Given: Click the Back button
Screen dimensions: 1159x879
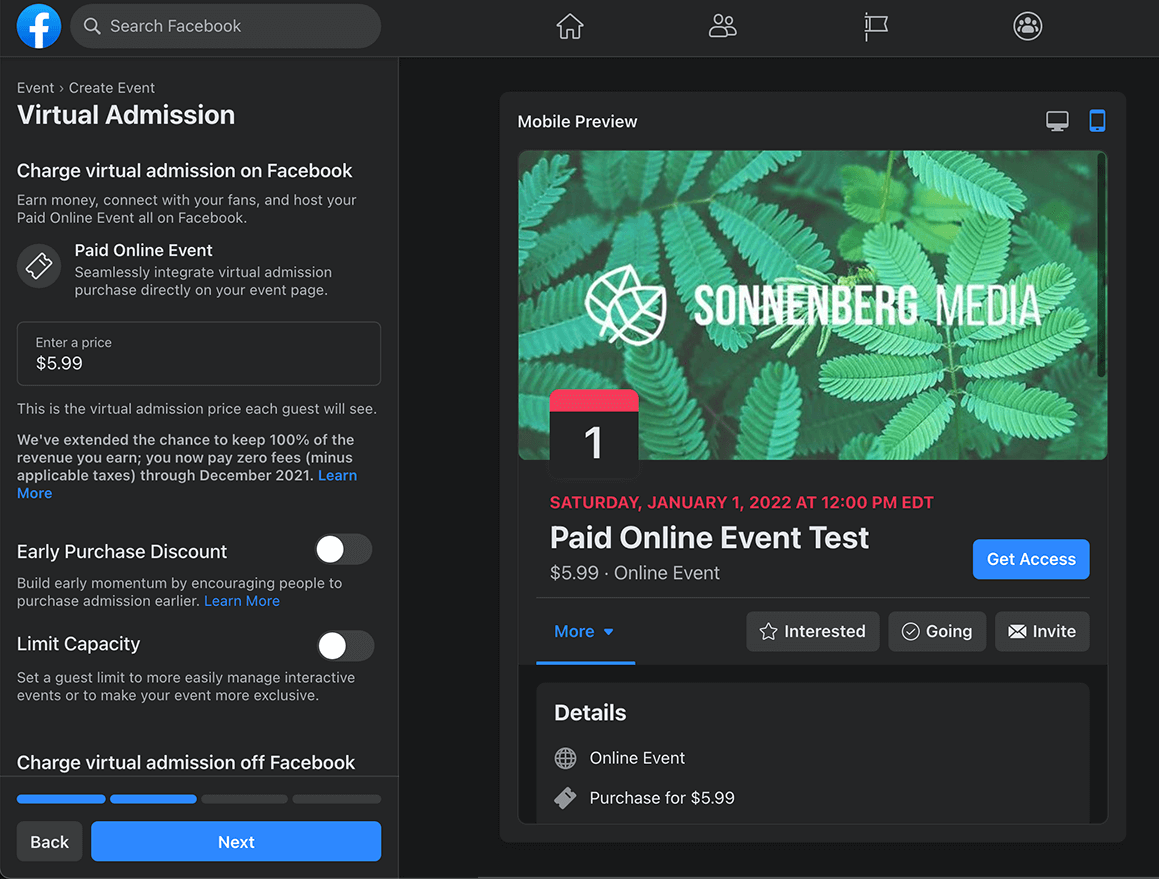Looking at the screenshot, I should click(x=50, y=841).
